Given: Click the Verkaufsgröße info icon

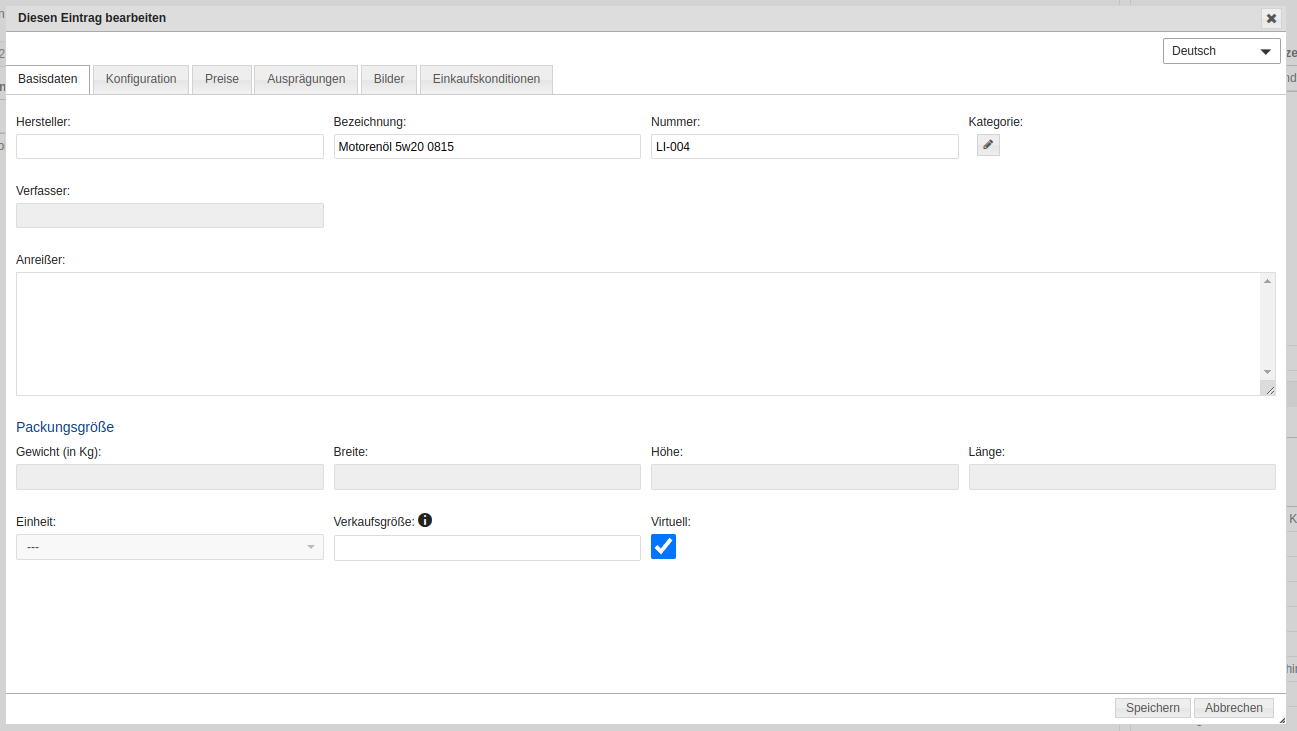Looking at the screenshot, I should click(x=425, y=520).
